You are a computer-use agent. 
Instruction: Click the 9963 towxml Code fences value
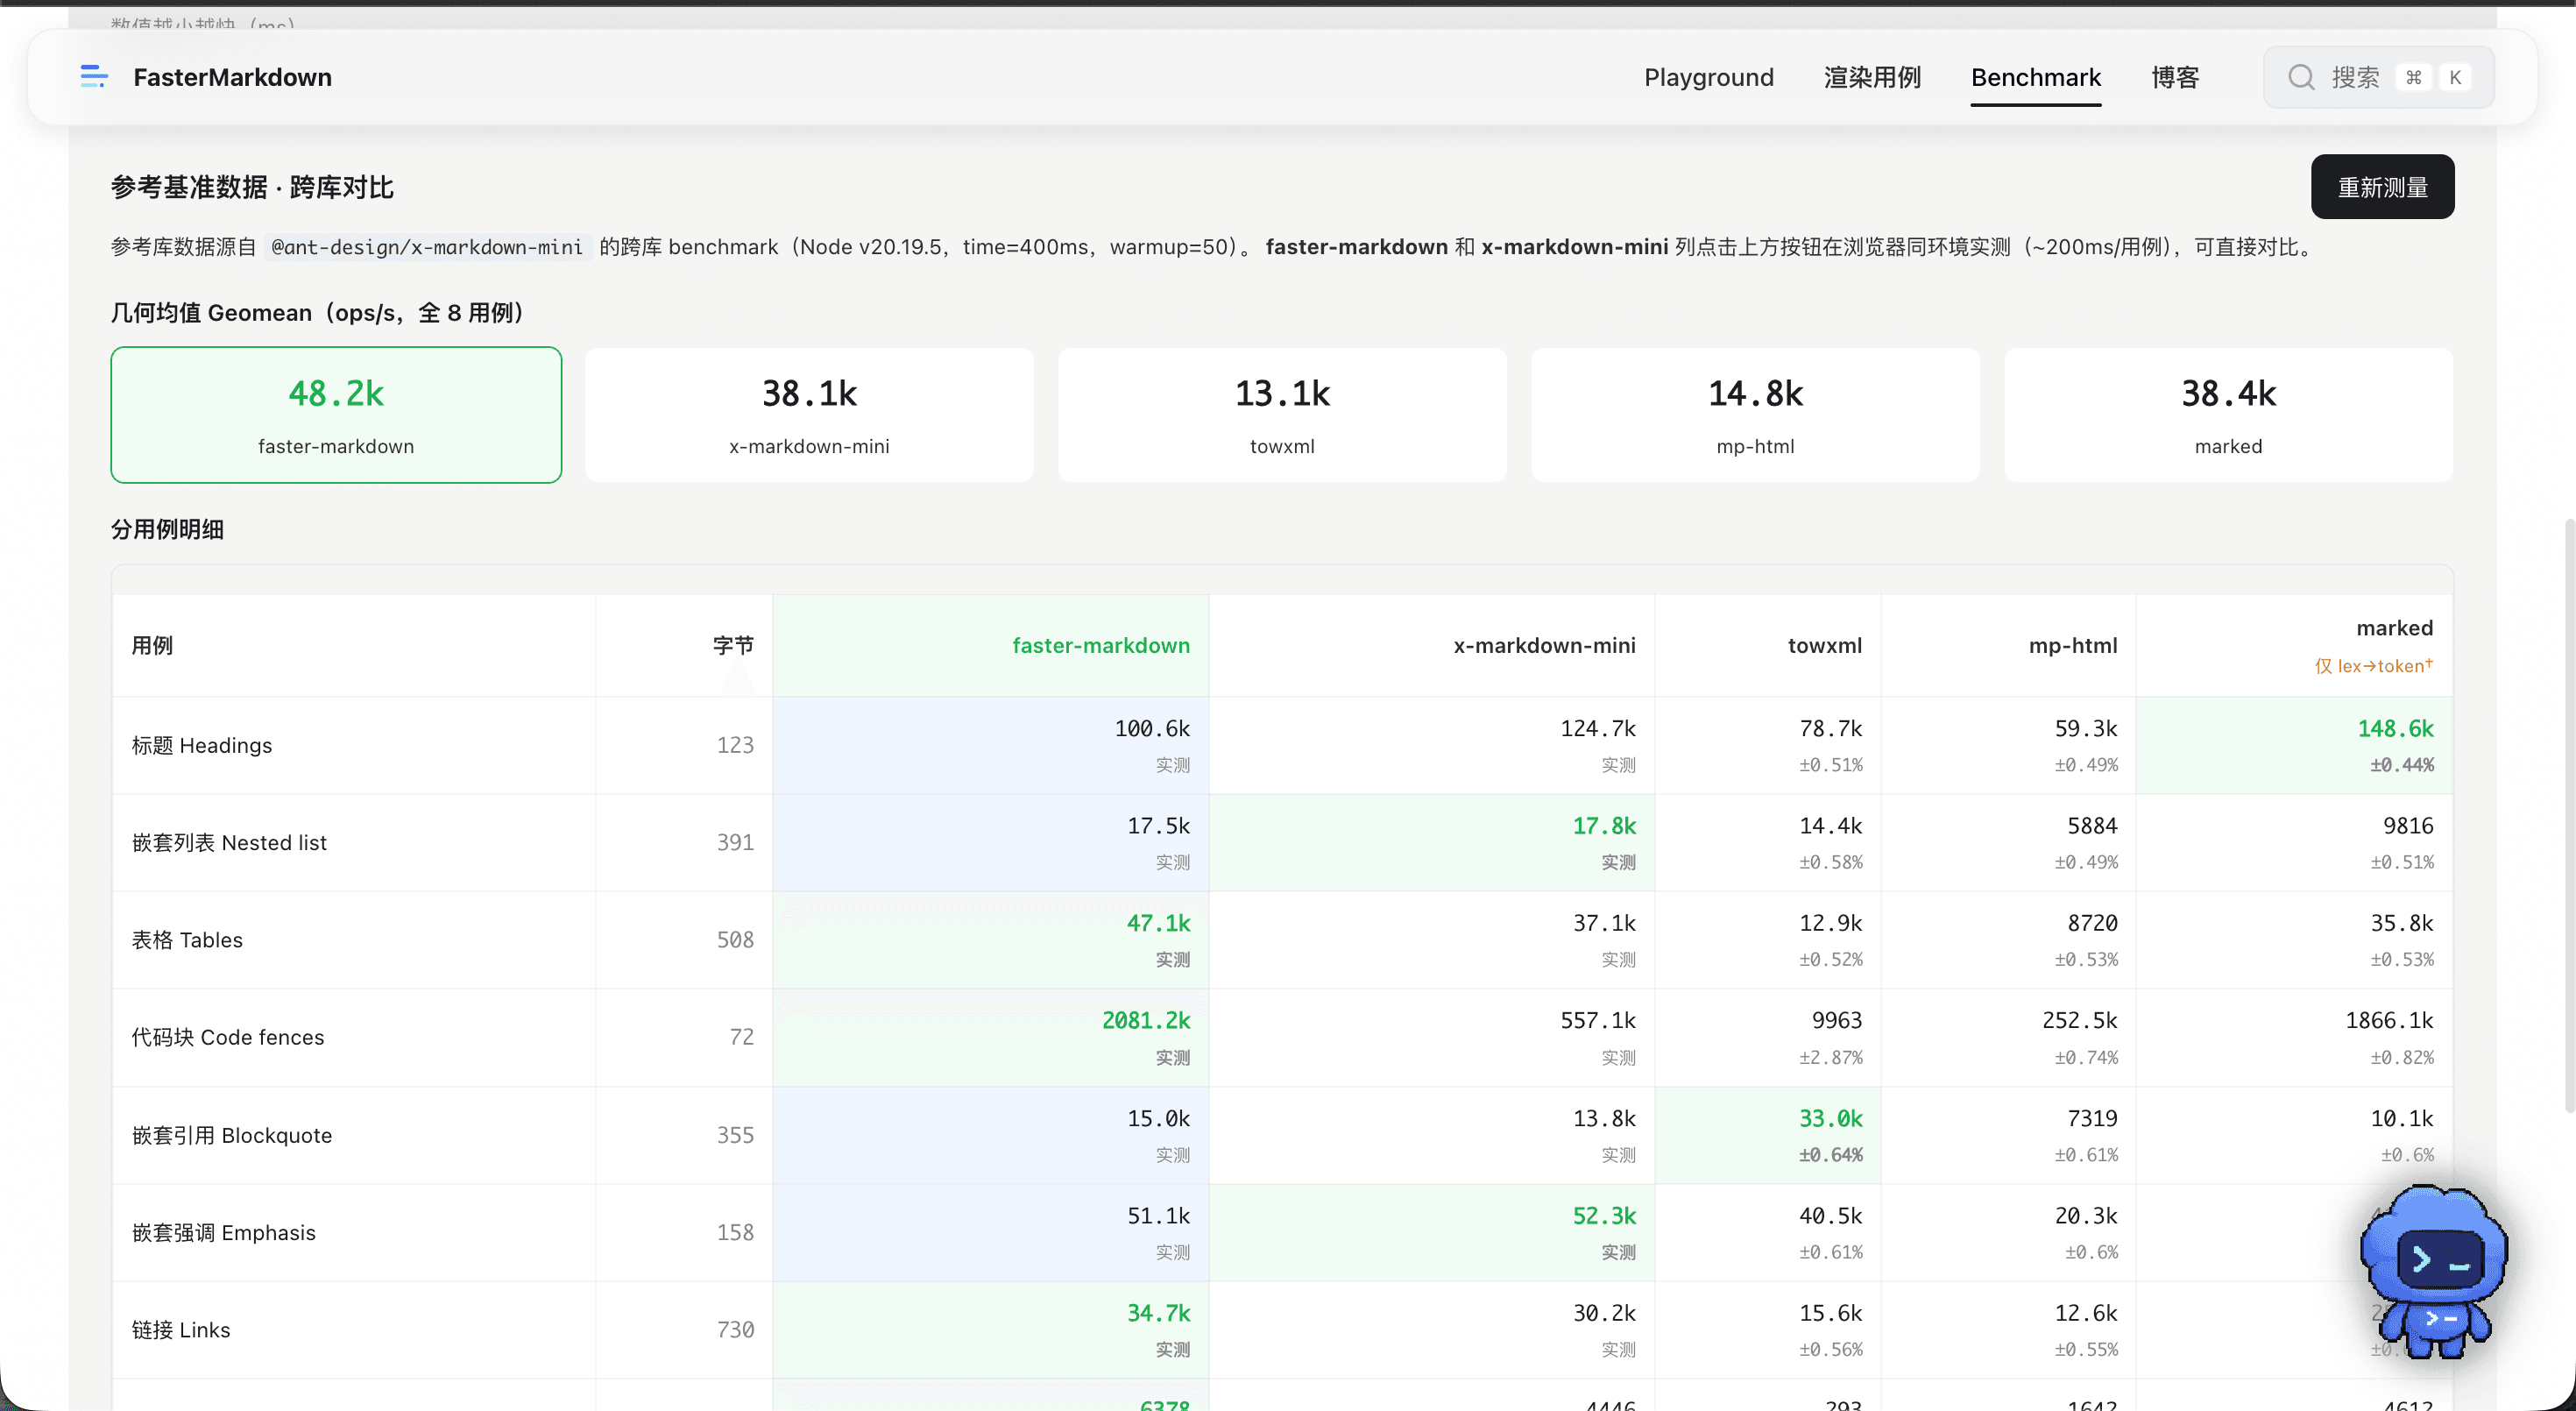click(x=1837, y=1020)
